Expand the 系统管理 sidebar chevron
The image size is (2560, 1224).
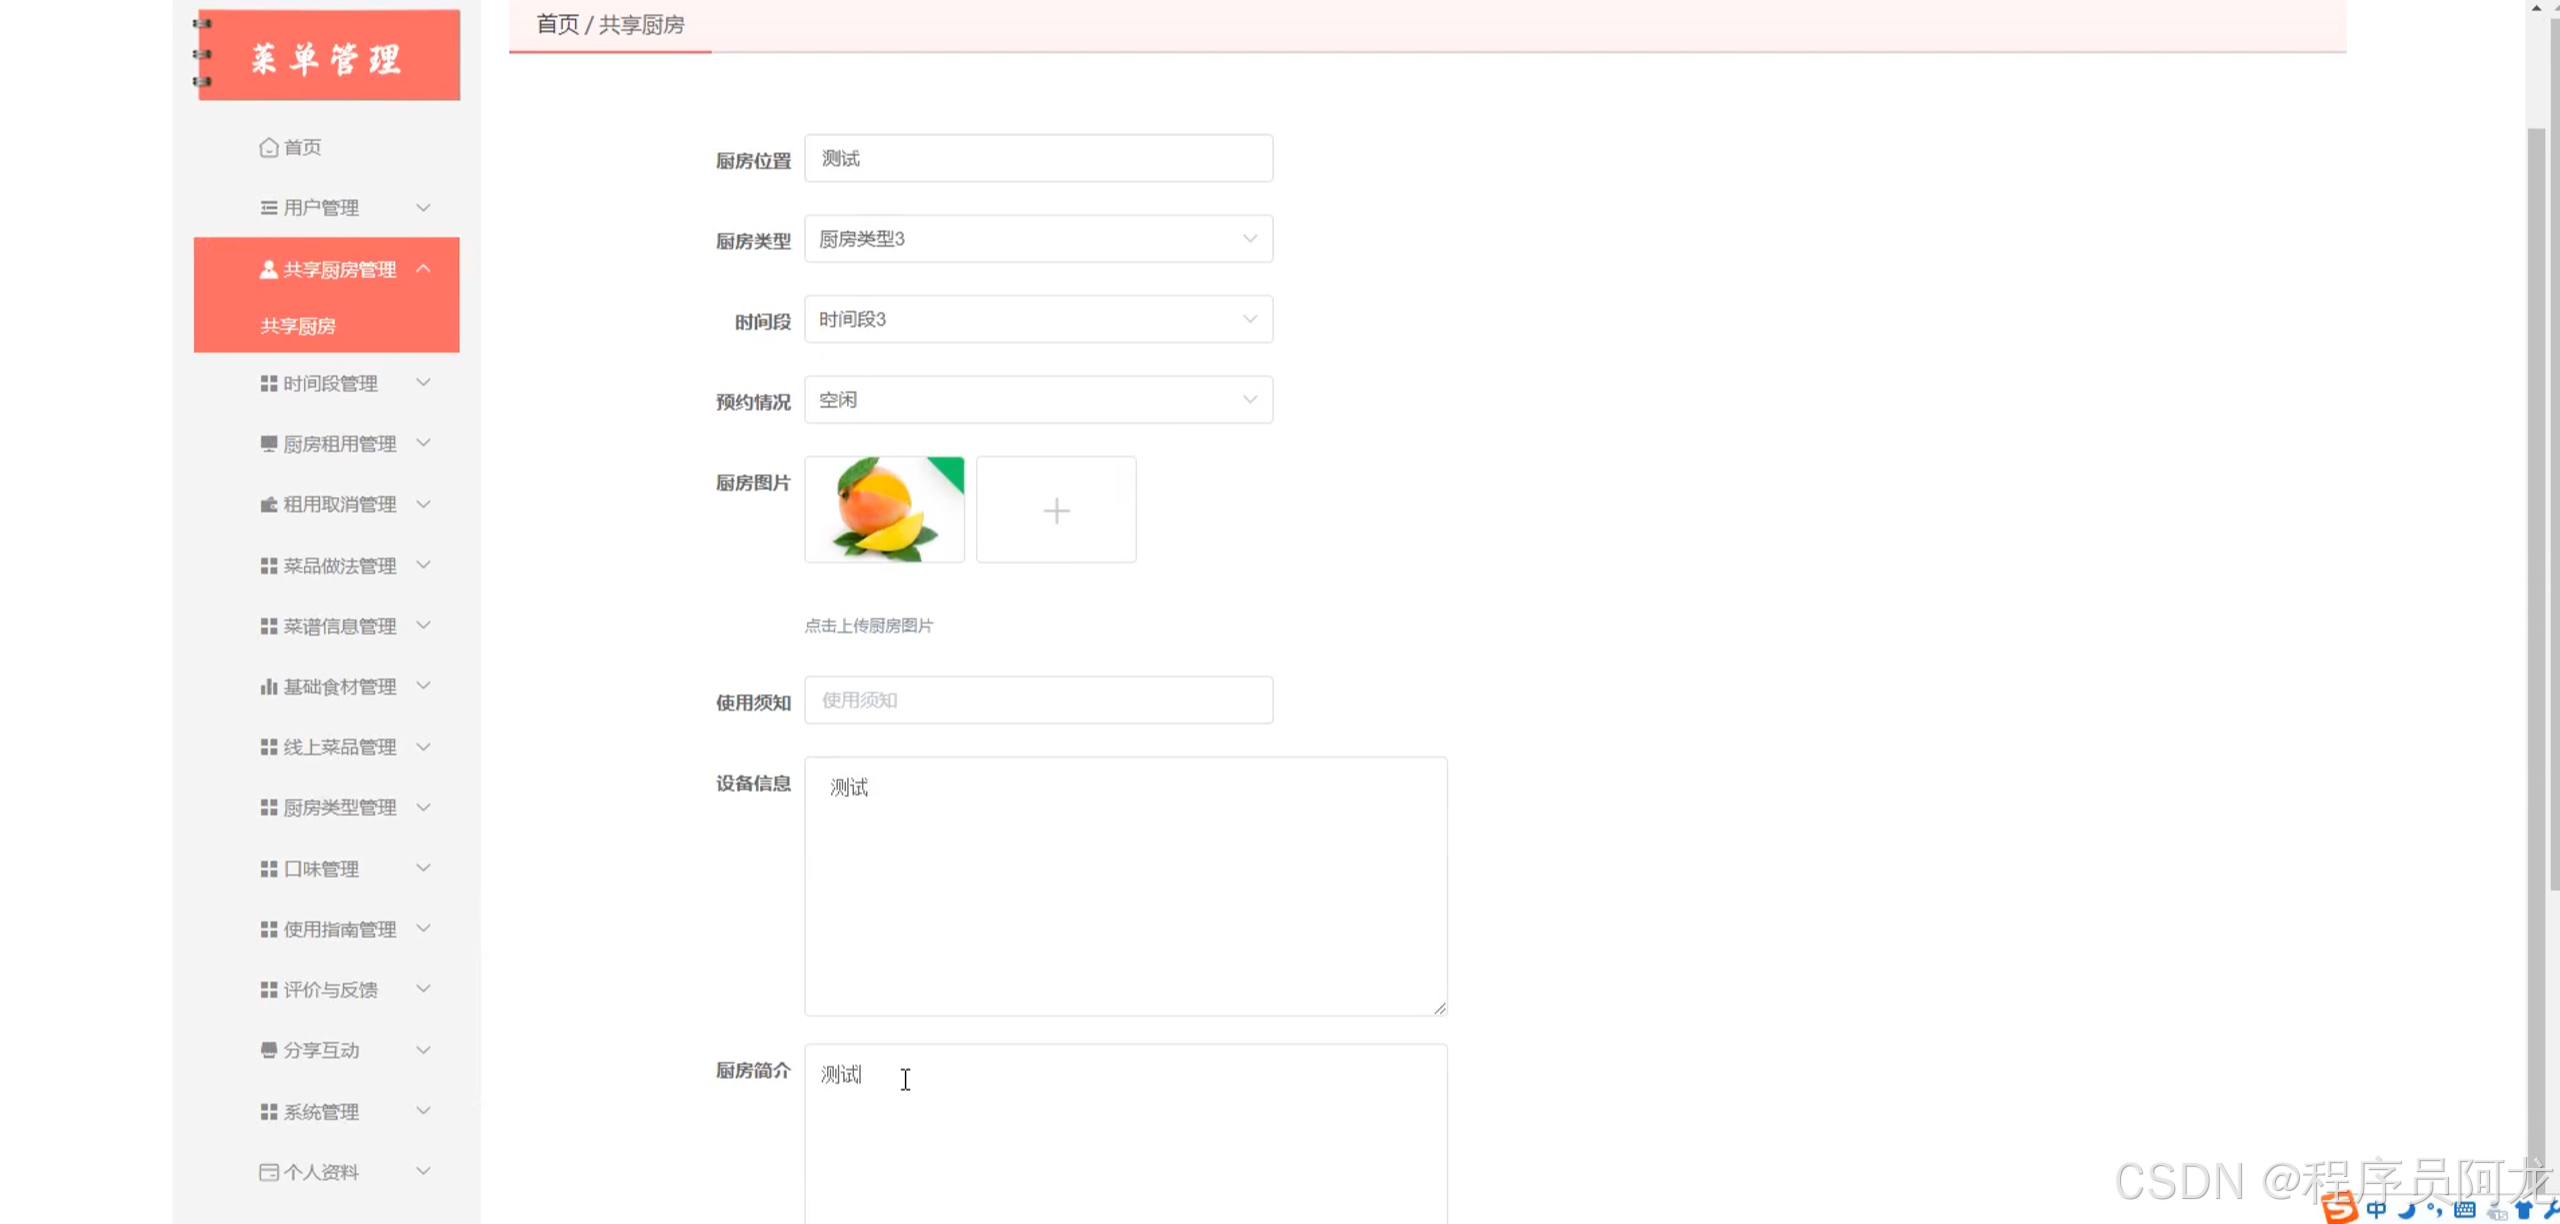(x=423, y=1111)
